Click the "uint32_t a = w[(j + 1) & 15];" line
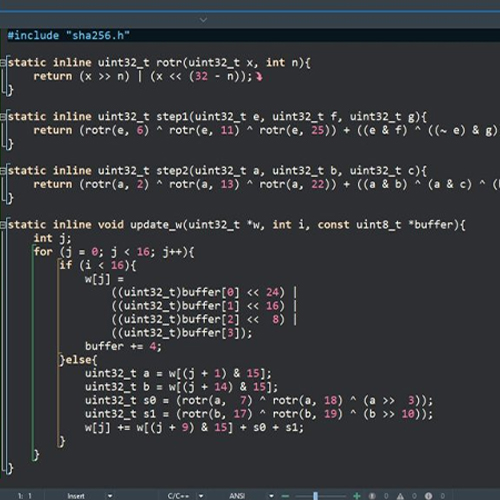Screen dimensions: 500x500 (178, 373)
